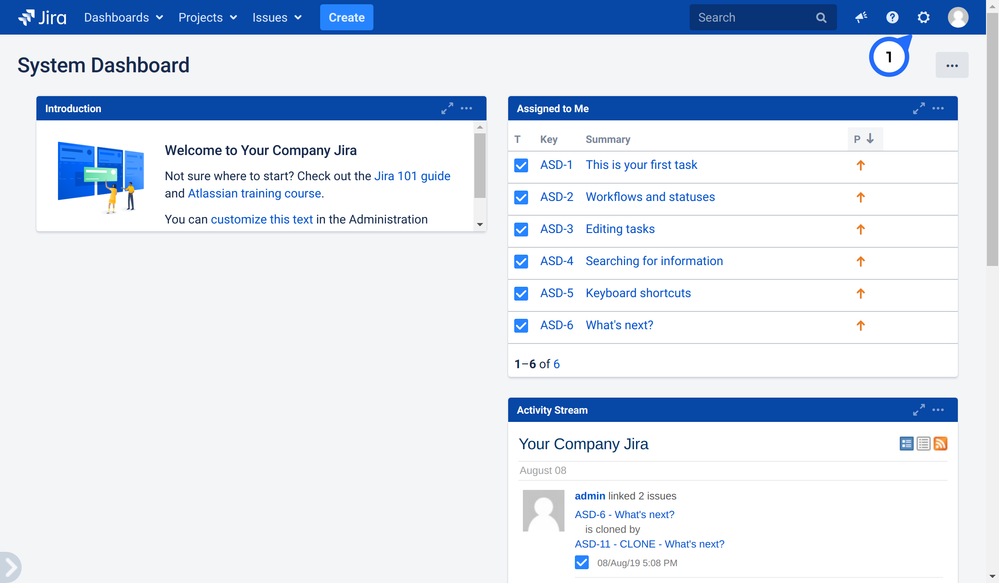Click the page vertical scrollbar
999x583 pixels.
(993, 138)
